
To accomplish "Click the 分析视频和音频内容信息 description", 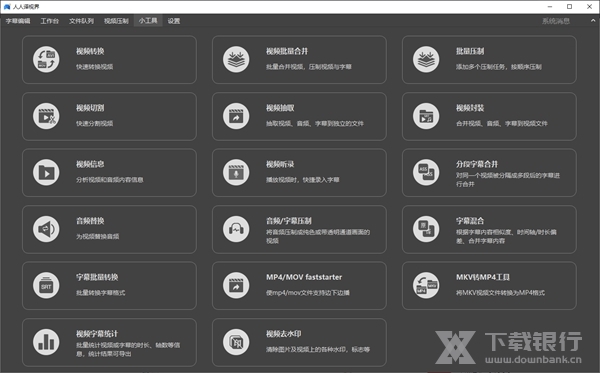I will tap(109, 180).
